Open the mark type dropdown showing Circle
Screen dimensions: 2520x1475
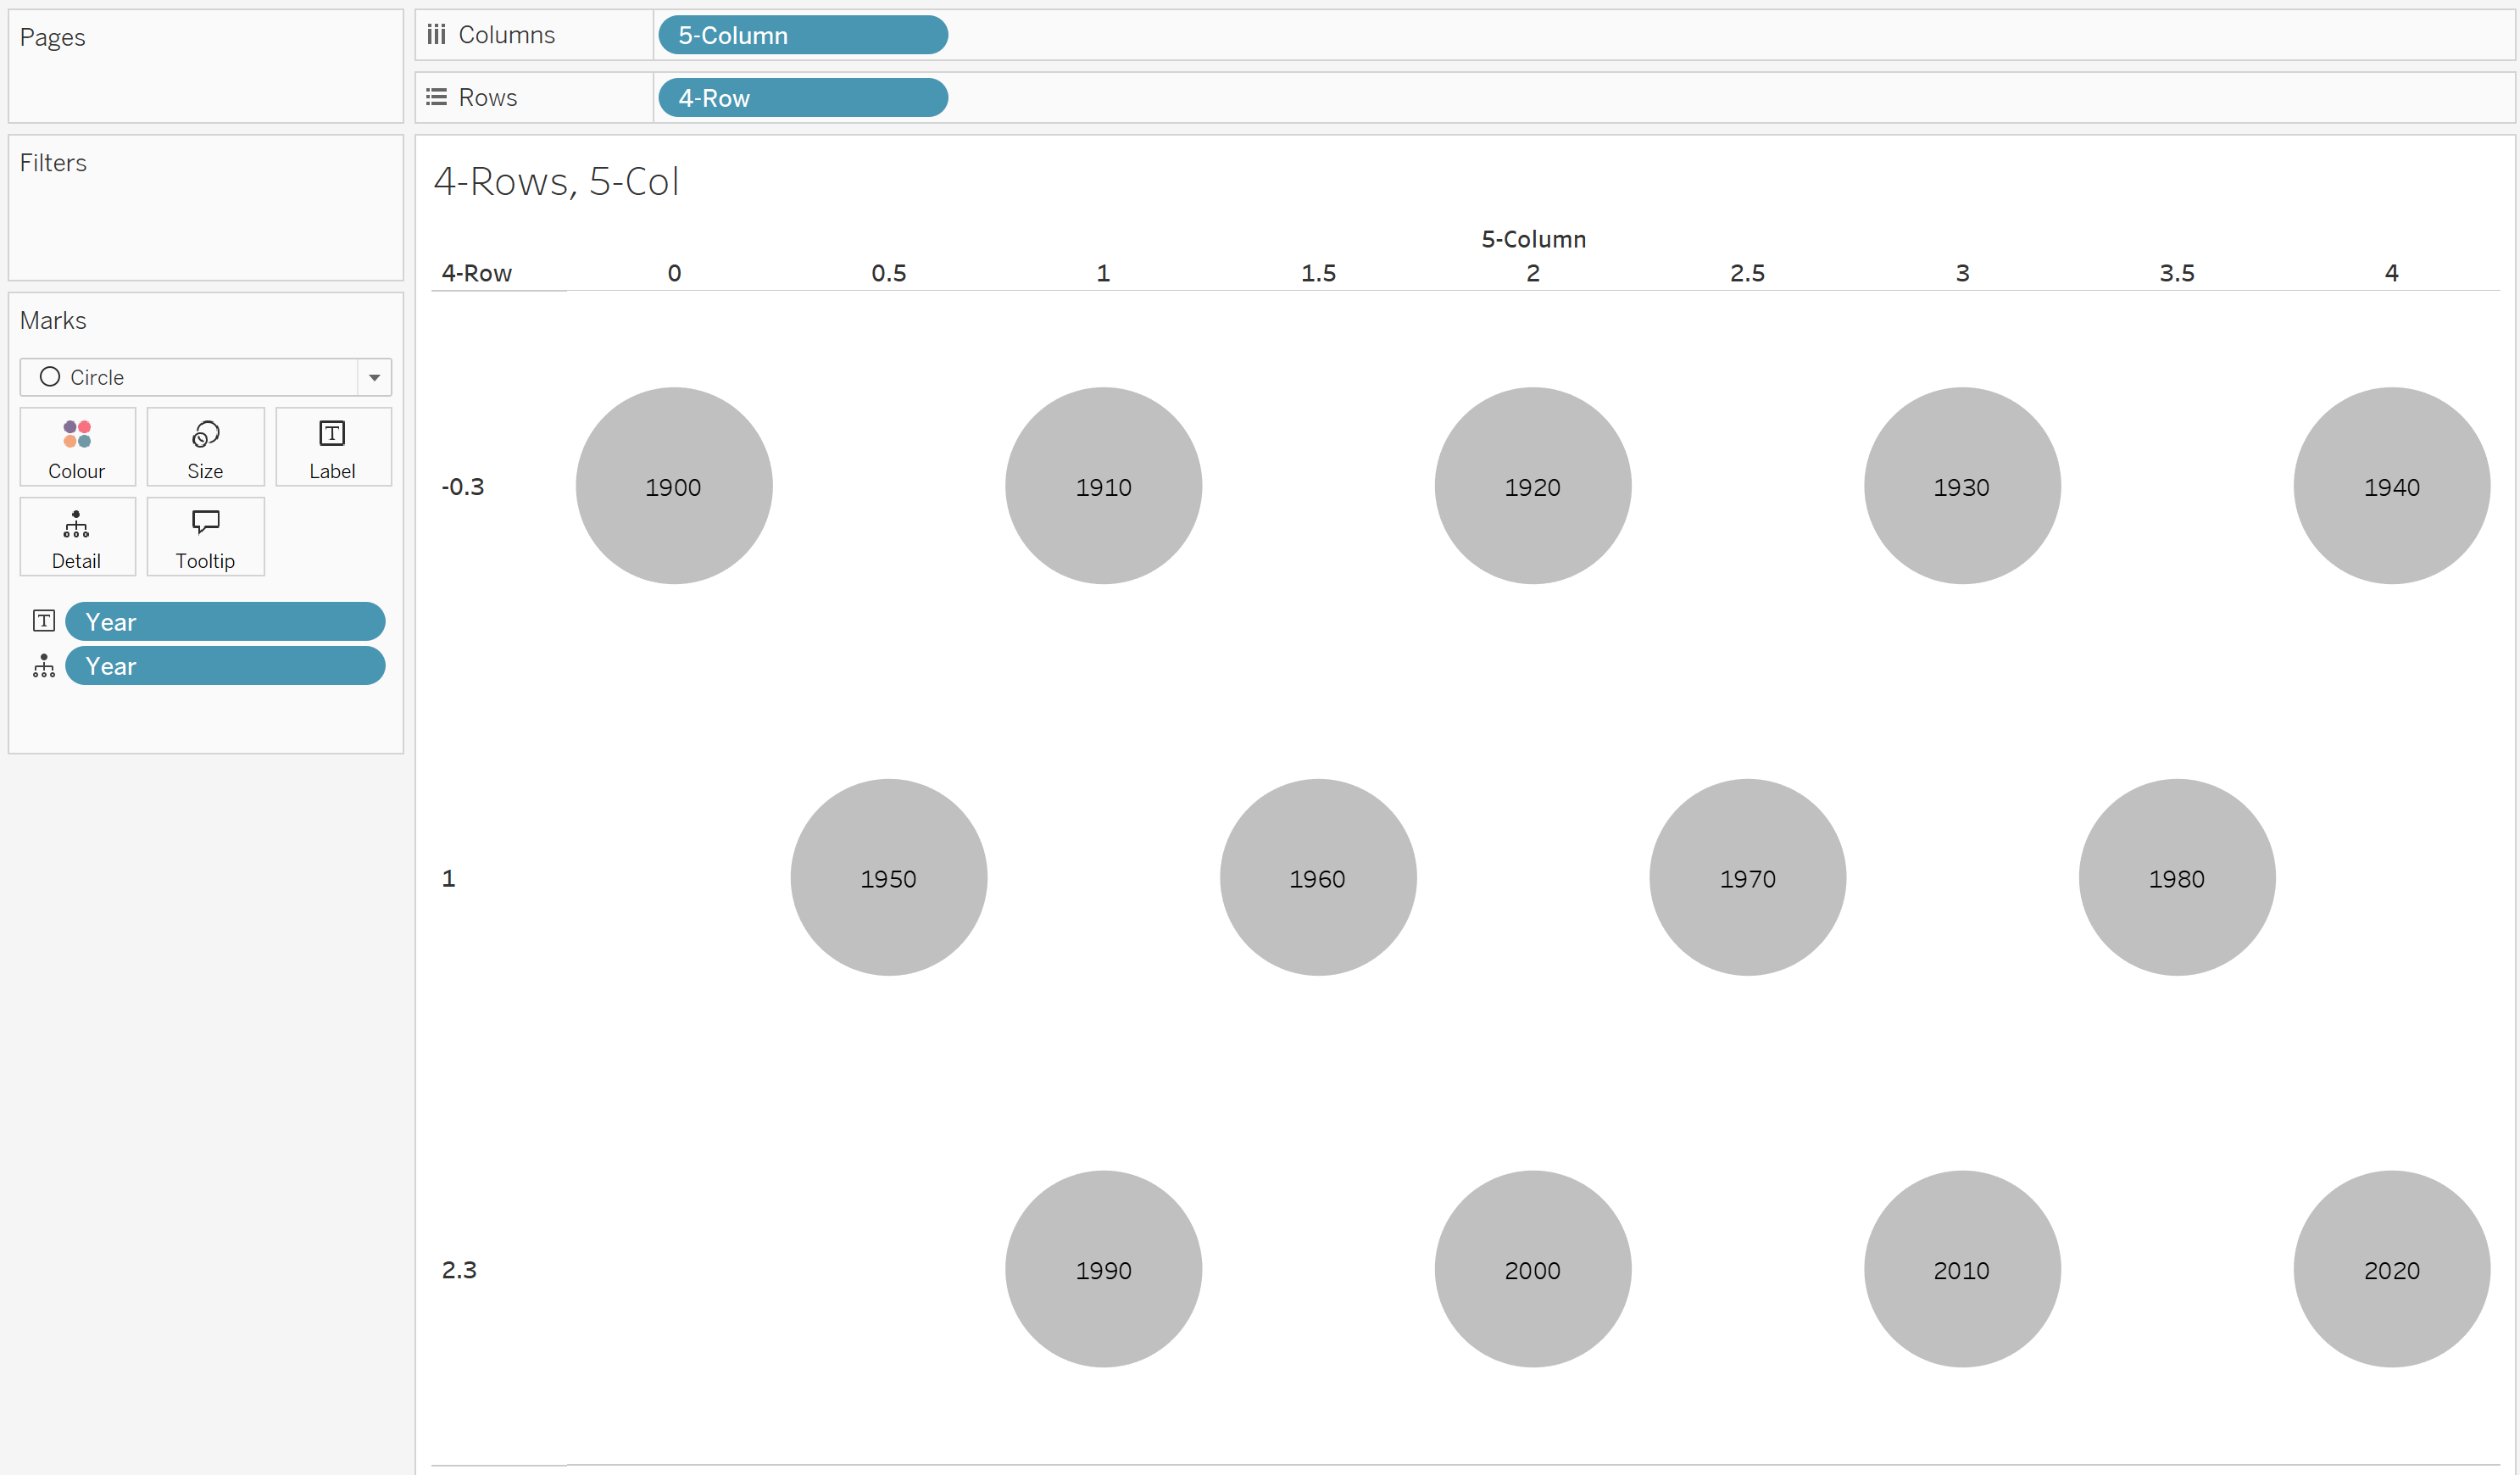click(374, 377)
